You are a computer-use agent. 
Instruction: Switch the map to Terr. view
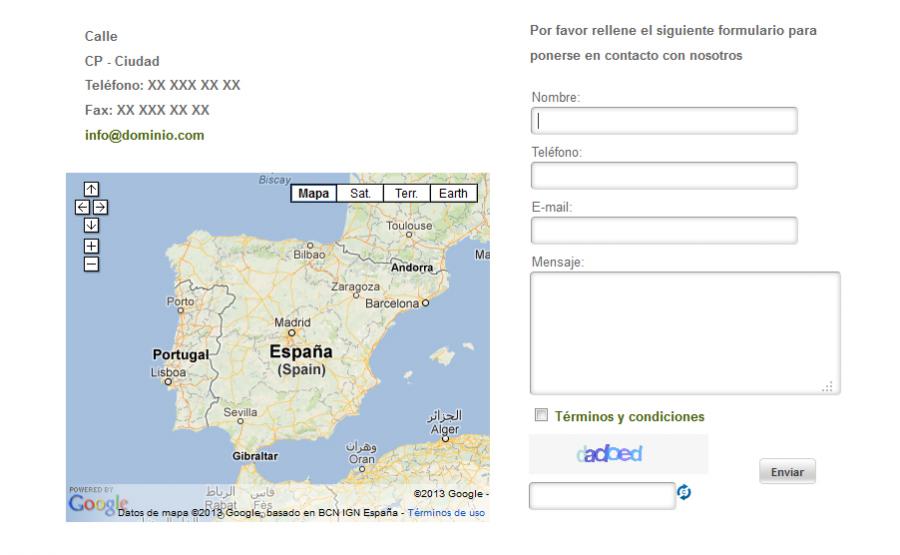click(x=406, y=193)
